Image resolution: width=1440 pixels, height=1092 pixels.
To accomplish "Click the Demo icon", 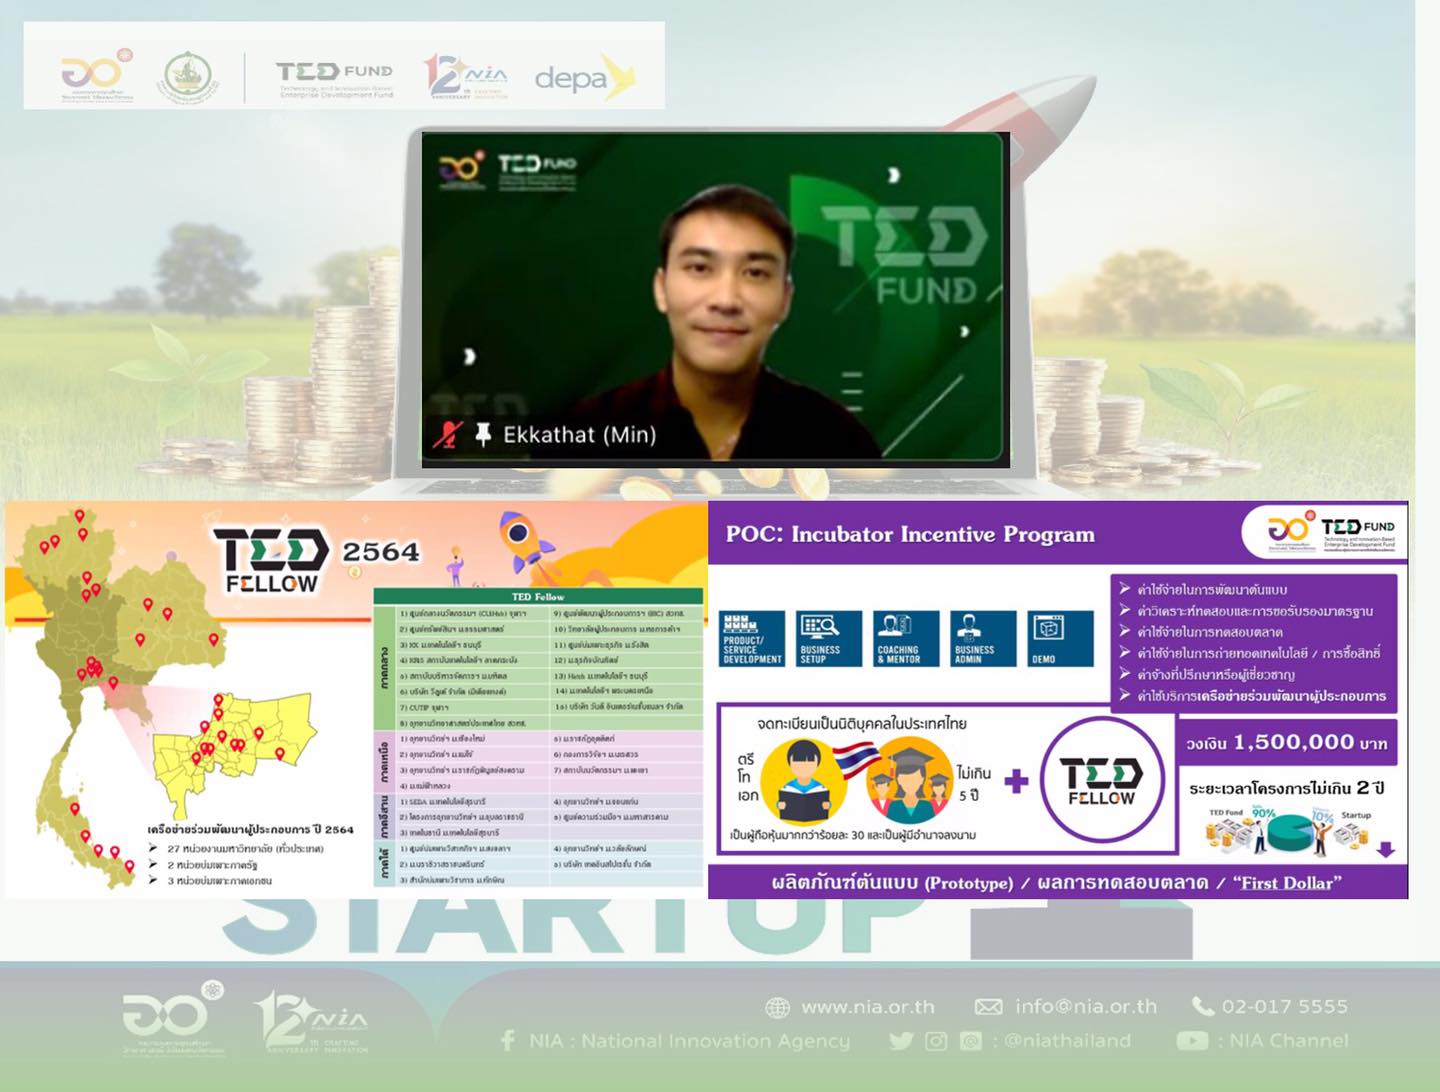I will coord(1060,638).
